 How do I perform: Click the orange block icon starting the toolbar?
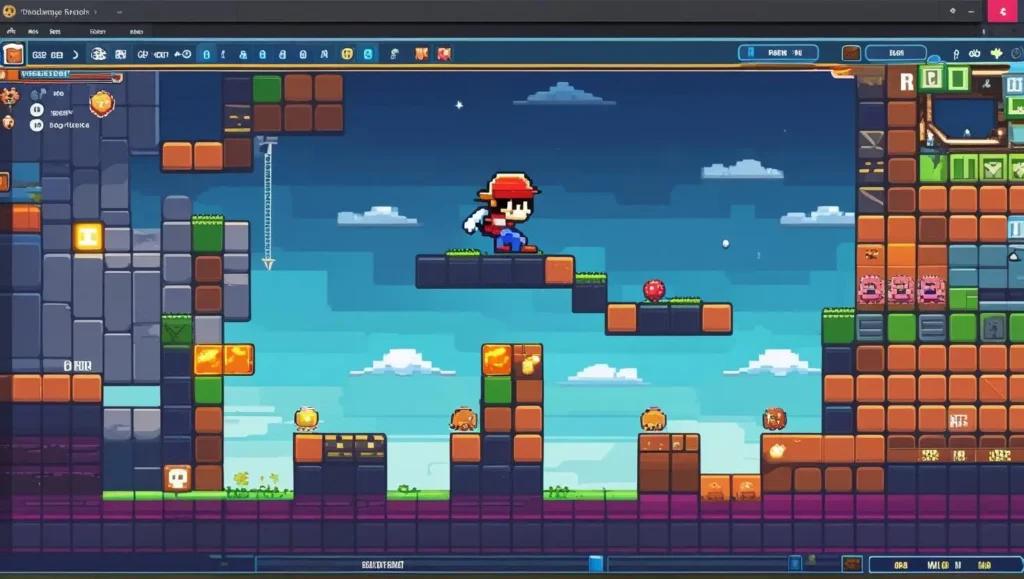12,54
